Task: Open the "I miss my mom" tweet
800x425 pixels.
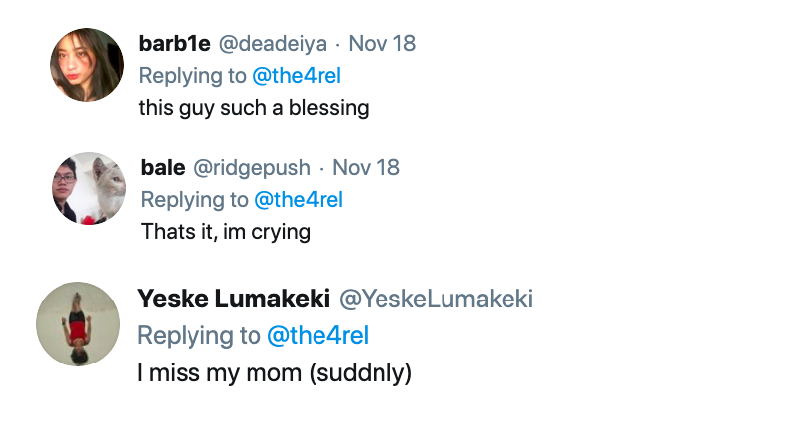Action: pyautogui.click(x=274, y=373)
